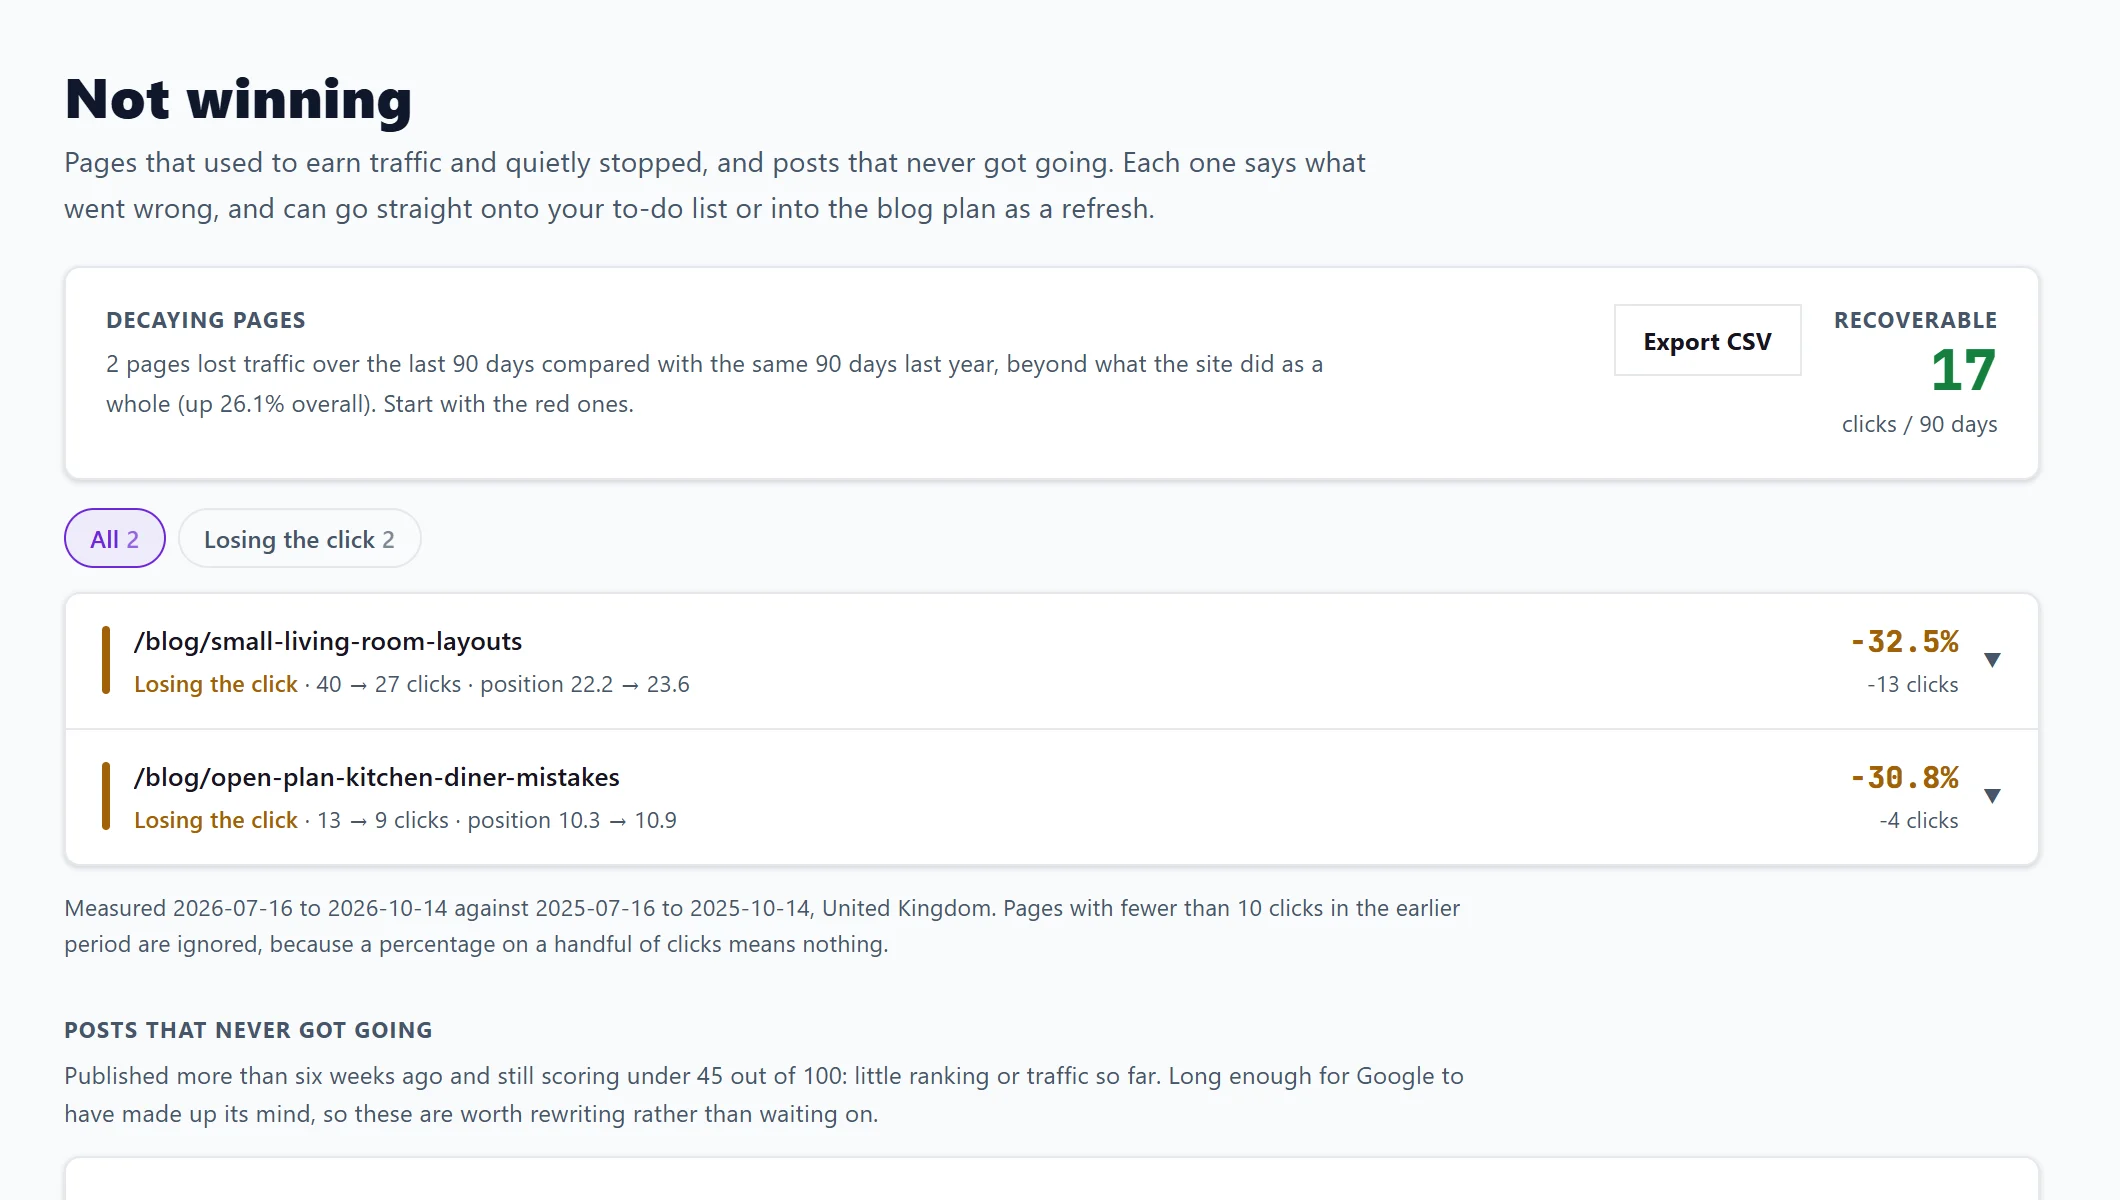
Task: Export decaying pages as CSV
Action: pyautogui.click(x=1707, y=341)
